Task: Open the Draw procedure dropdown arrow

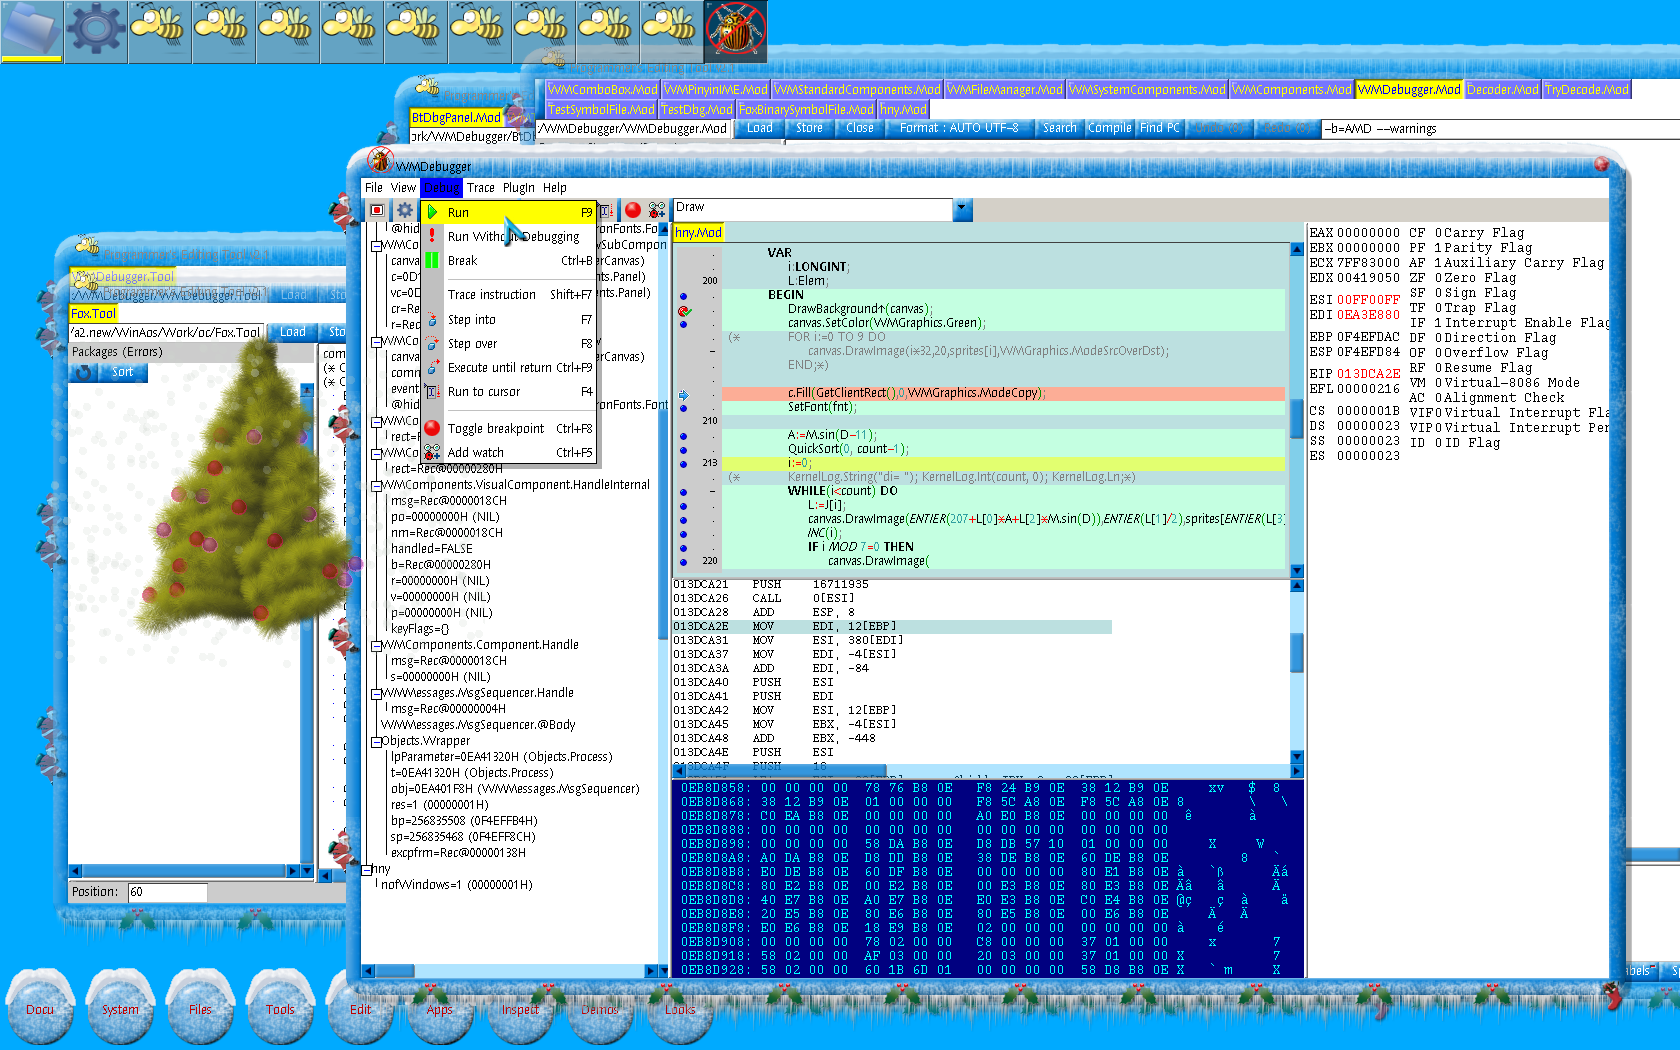Action: click(962, 209)
